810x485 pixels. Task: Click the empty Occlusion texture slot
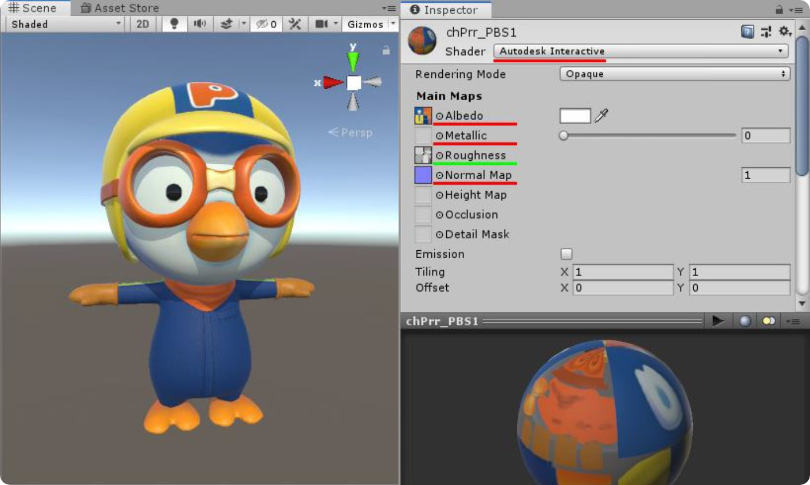423,214
